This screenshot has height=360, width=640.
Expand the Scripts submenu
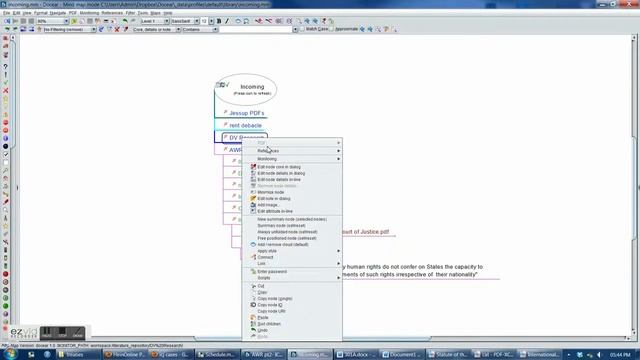[x=292, y=278]
